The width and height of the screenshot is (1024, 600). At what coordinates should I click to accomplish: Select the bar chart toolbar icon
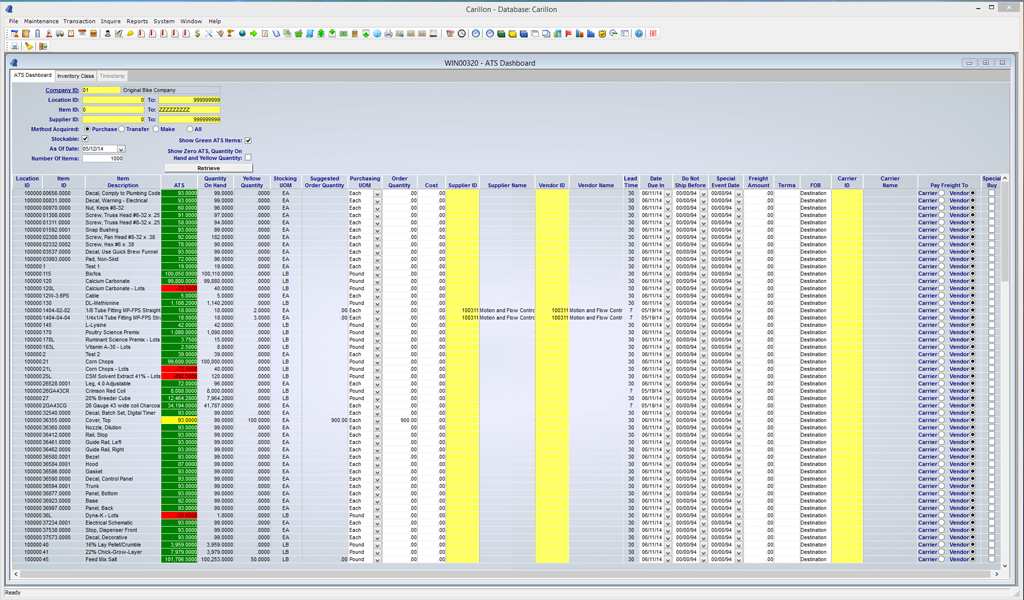tap(579, 34)
